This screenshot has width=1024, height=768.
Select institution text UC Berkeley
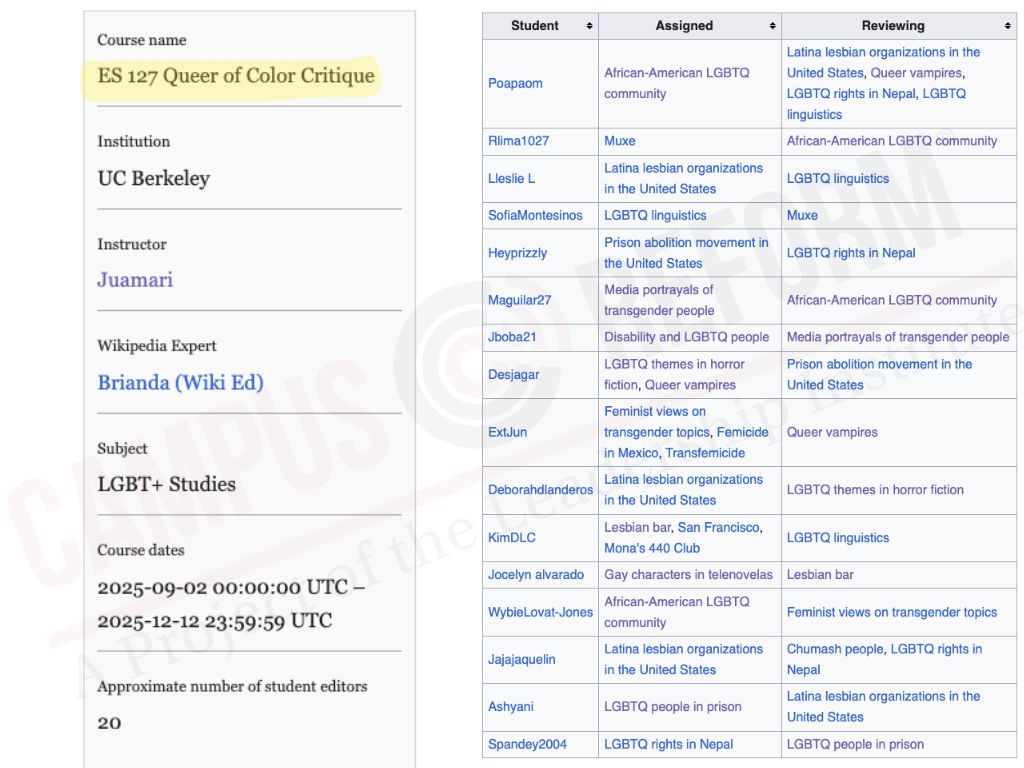pos(153,178)
